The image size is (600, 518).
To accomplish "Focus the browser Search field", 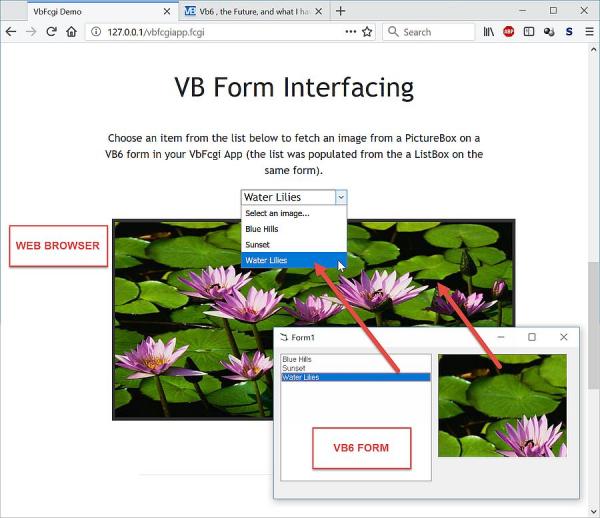I will point(429,32).
